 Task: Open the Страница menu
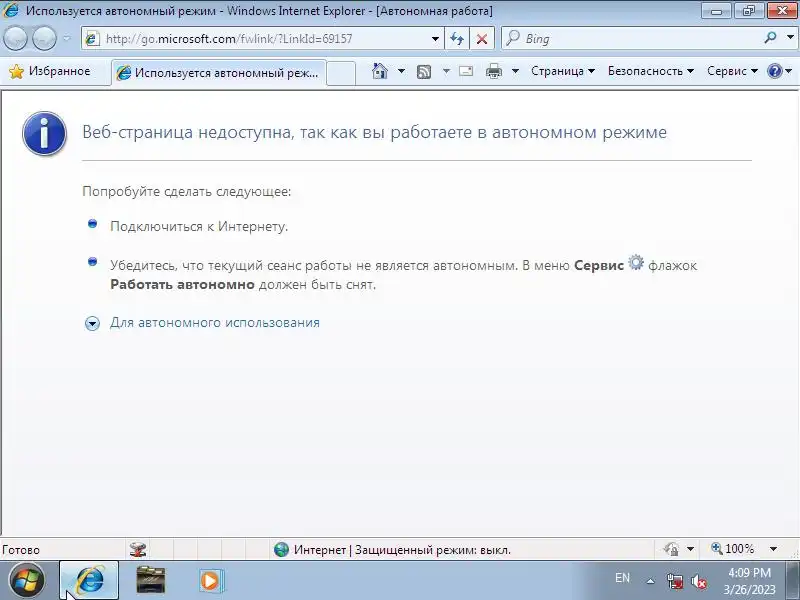point(563,71)
